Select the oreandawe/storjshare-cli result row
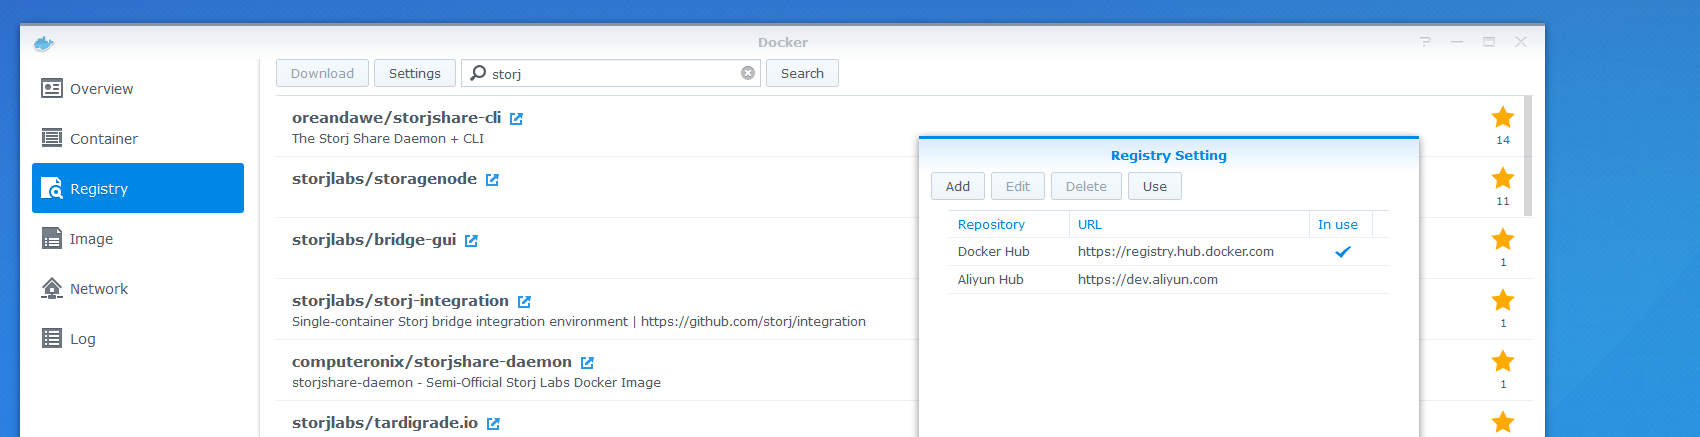The height and width of the screenshot is (437, 1700). (899, 126)
